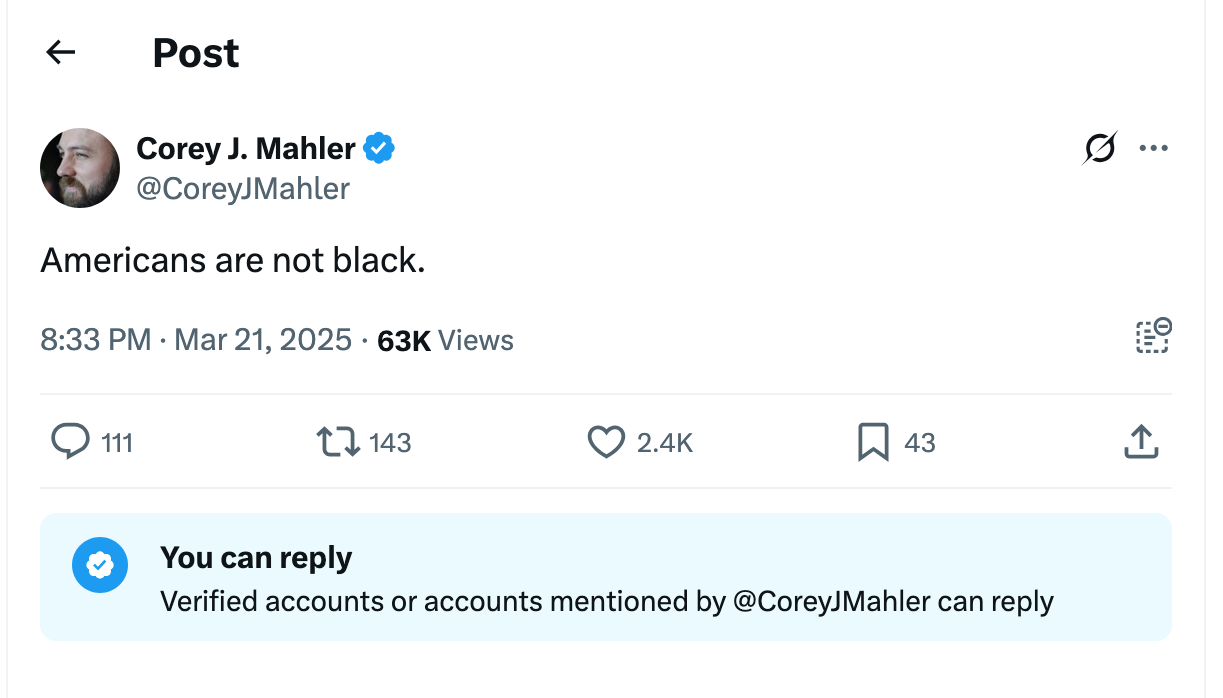The image size is (1223, 698).
Task: Navigate back with the arrow
Action: point(60,52)
